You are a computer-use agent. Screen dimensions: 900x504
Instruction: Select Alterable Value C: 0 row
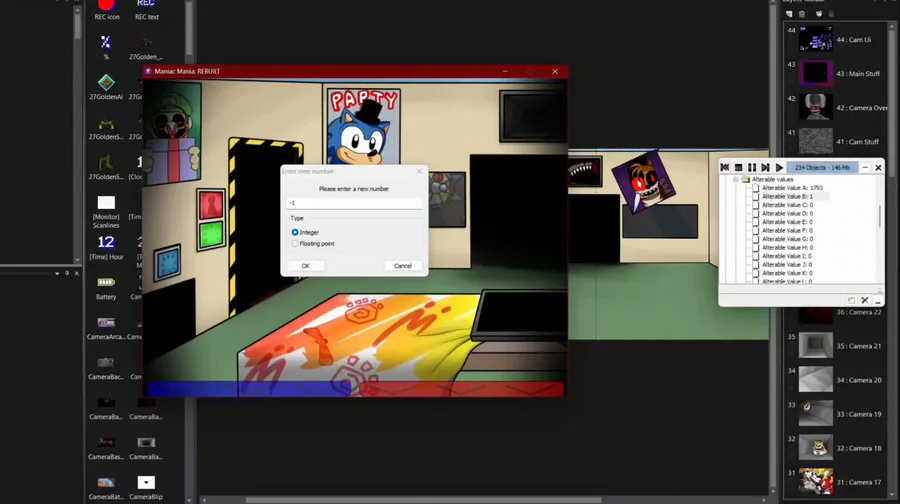point(787,205)
